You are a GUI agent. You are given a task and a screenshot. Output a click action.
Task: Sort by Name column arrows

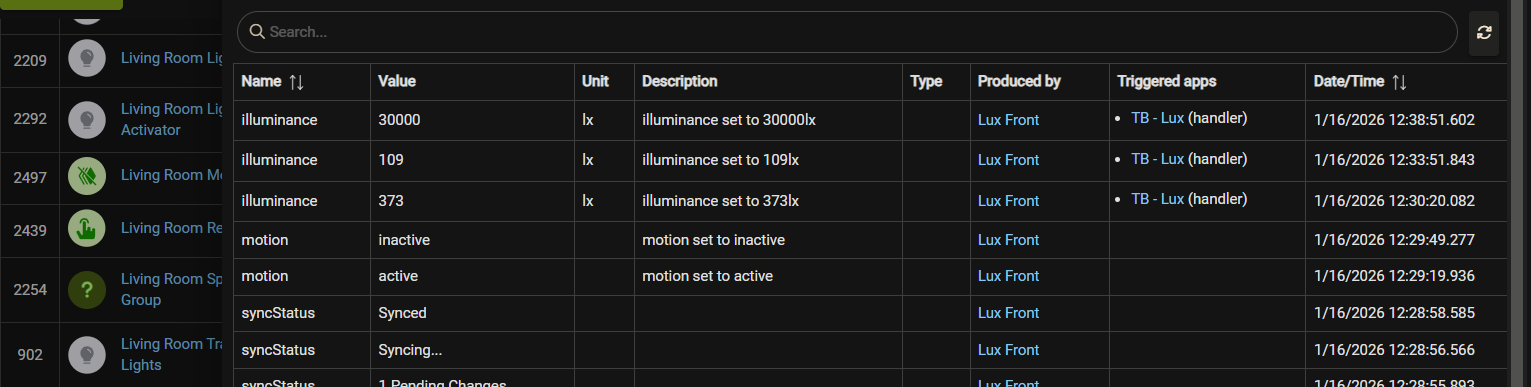click(x=296, y=82)
